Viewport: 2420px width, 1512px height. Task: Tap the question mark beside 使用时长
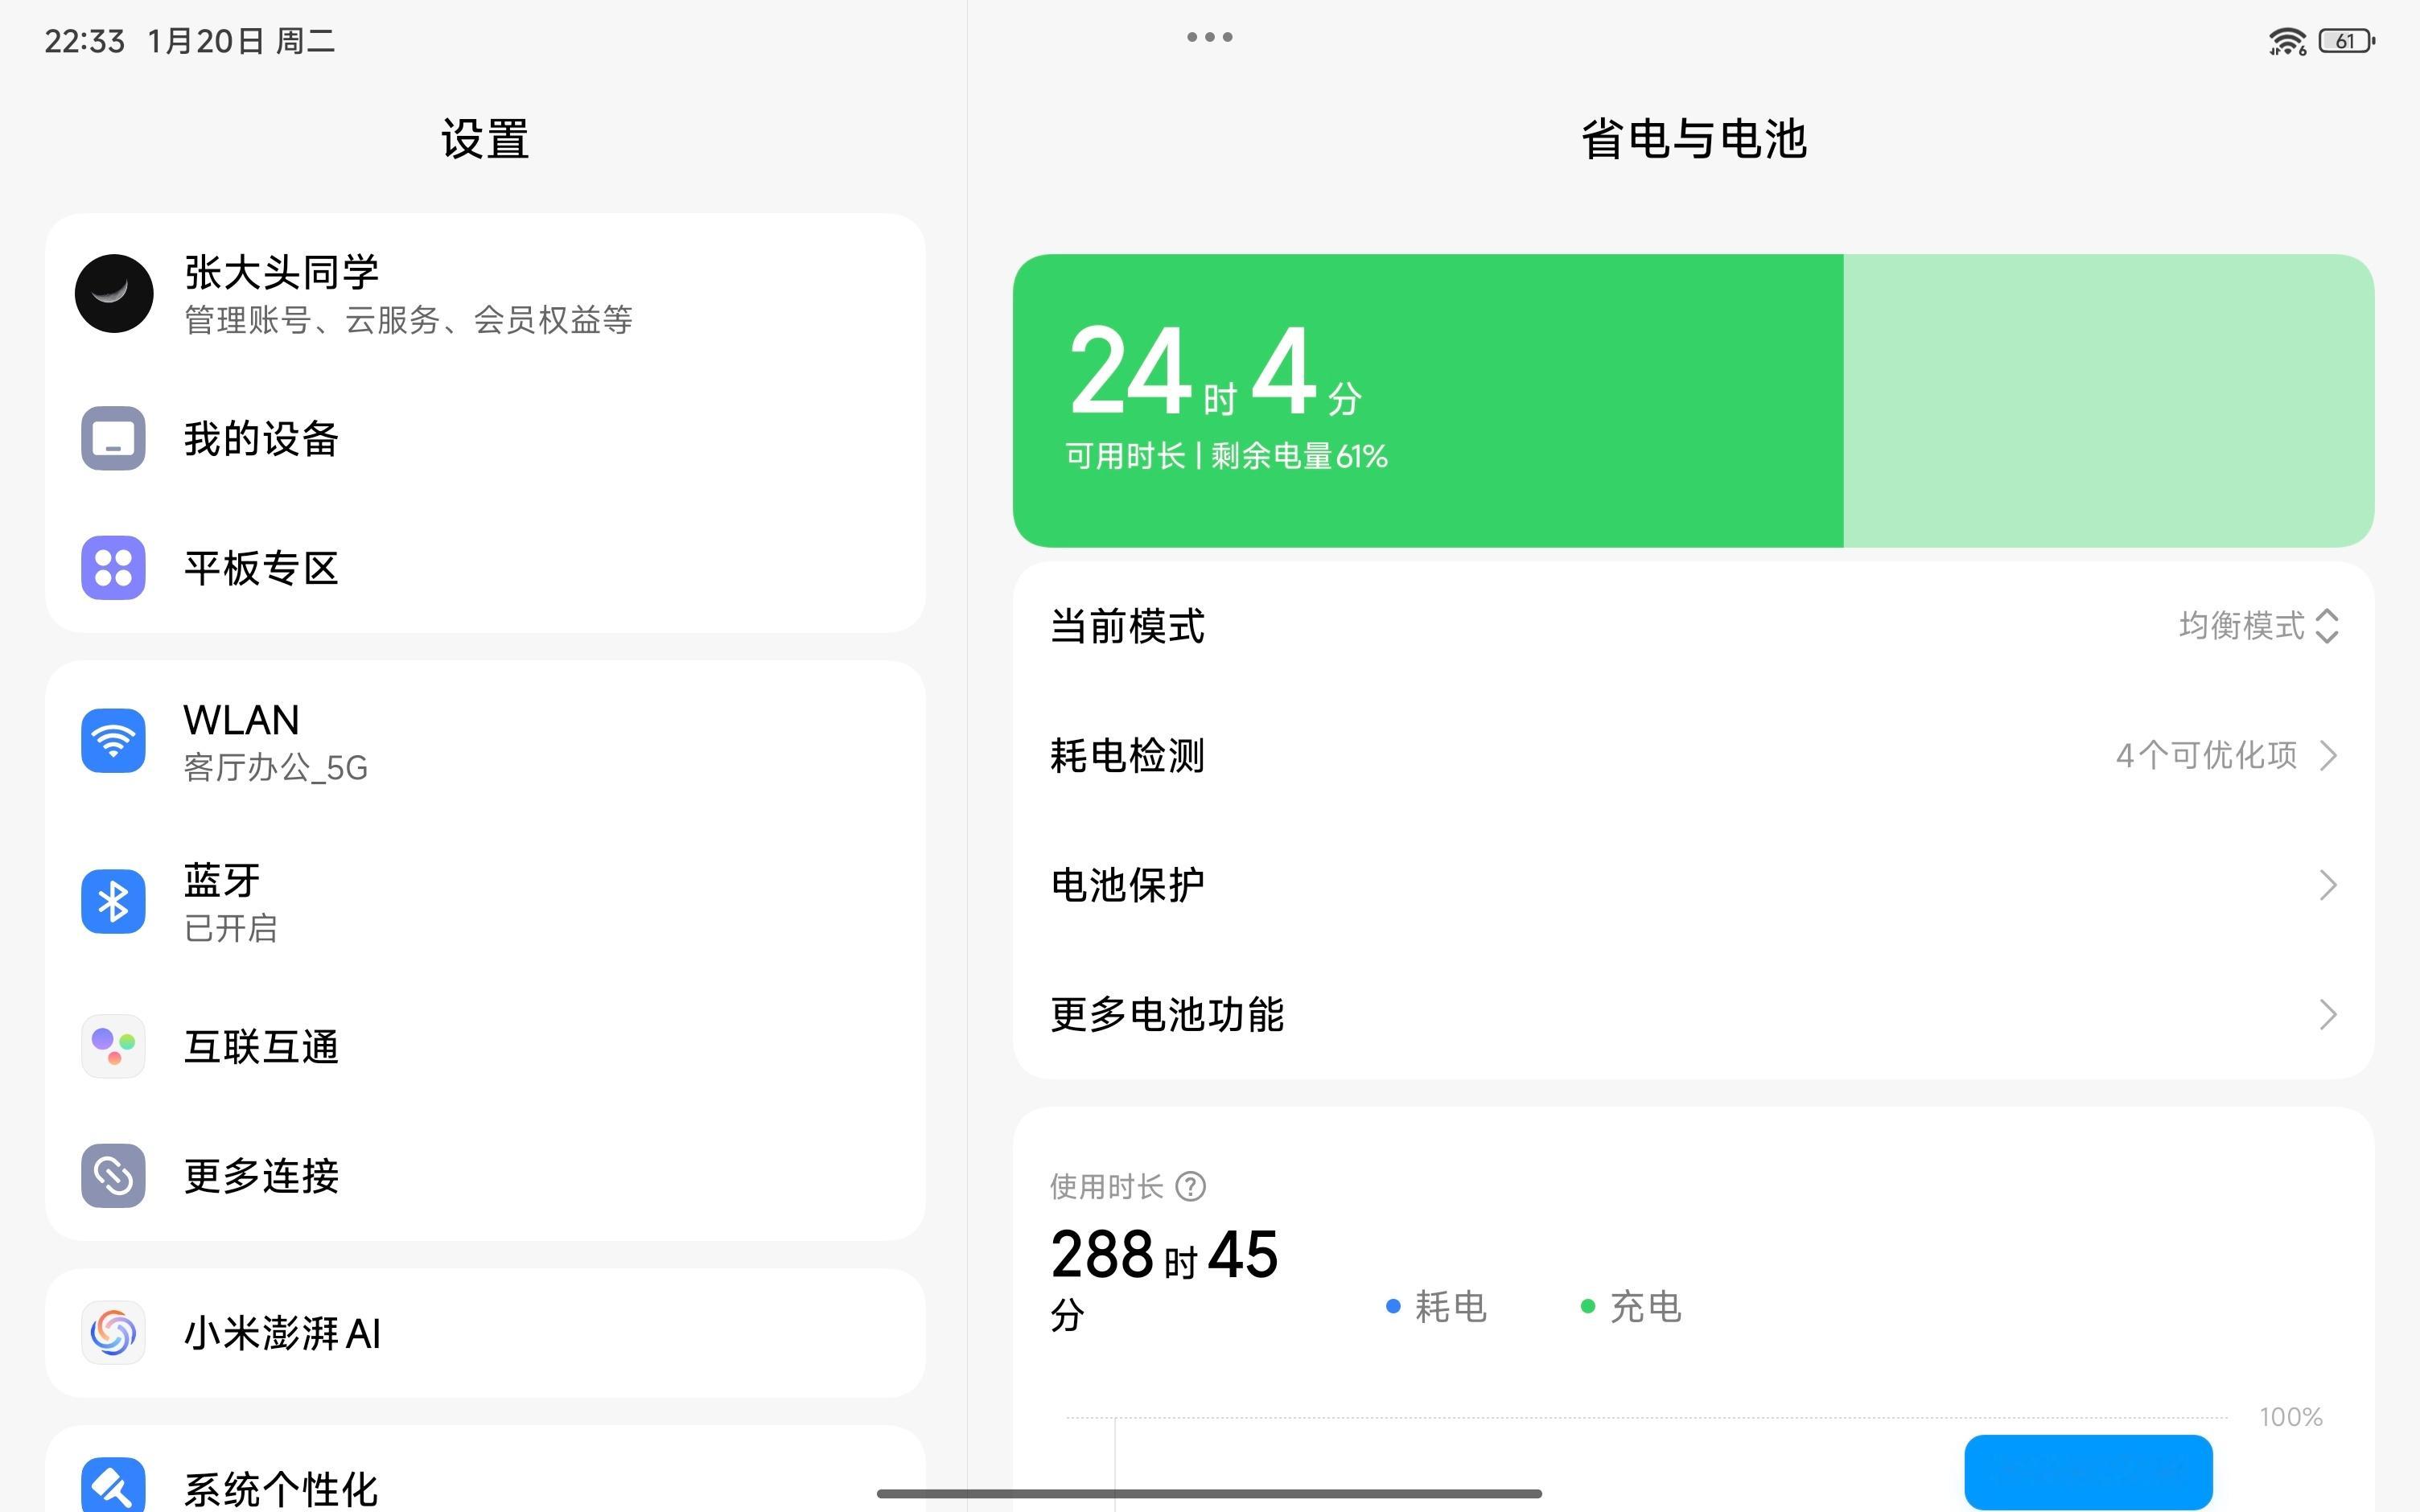[1190, 1186]
